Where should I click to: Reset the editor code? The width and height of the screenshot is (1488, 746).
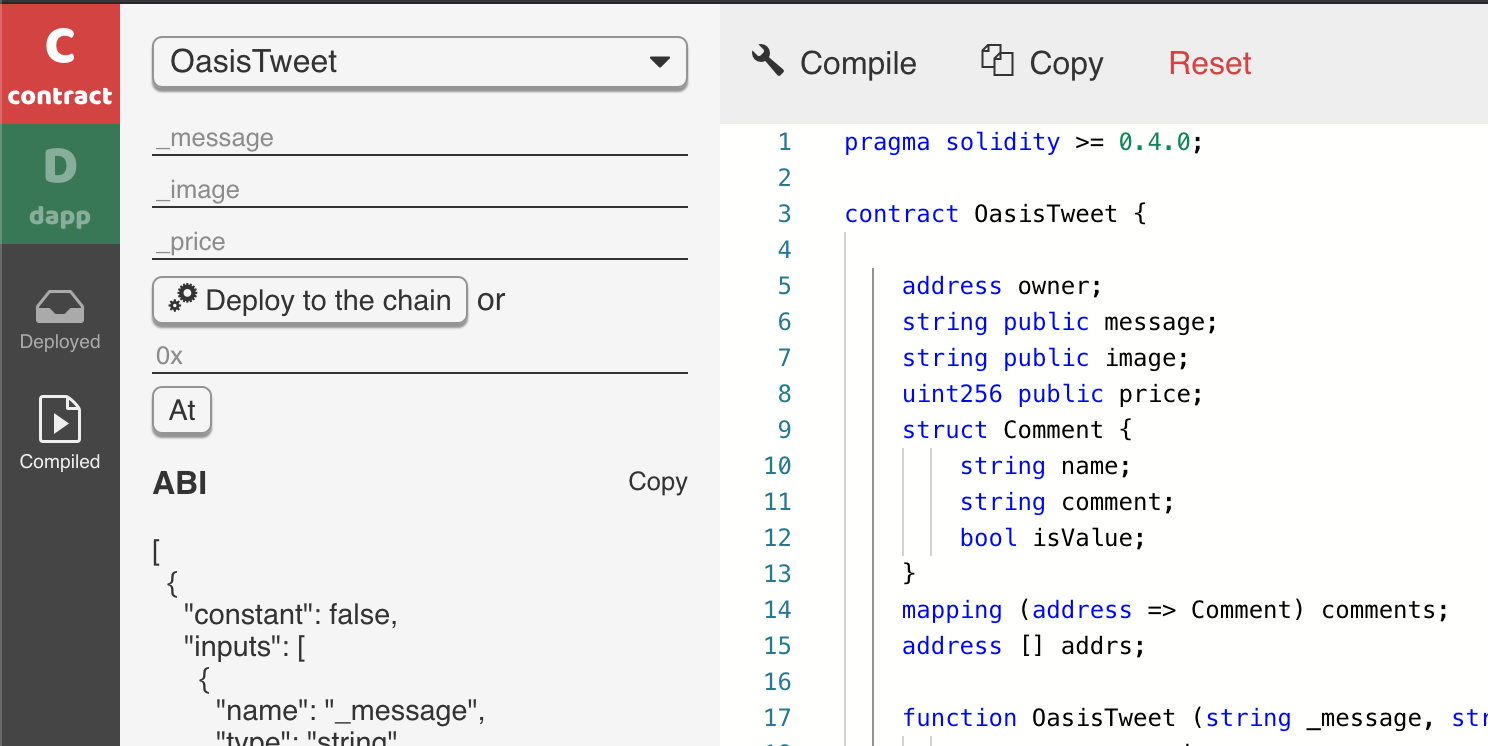pos(1210,63)
